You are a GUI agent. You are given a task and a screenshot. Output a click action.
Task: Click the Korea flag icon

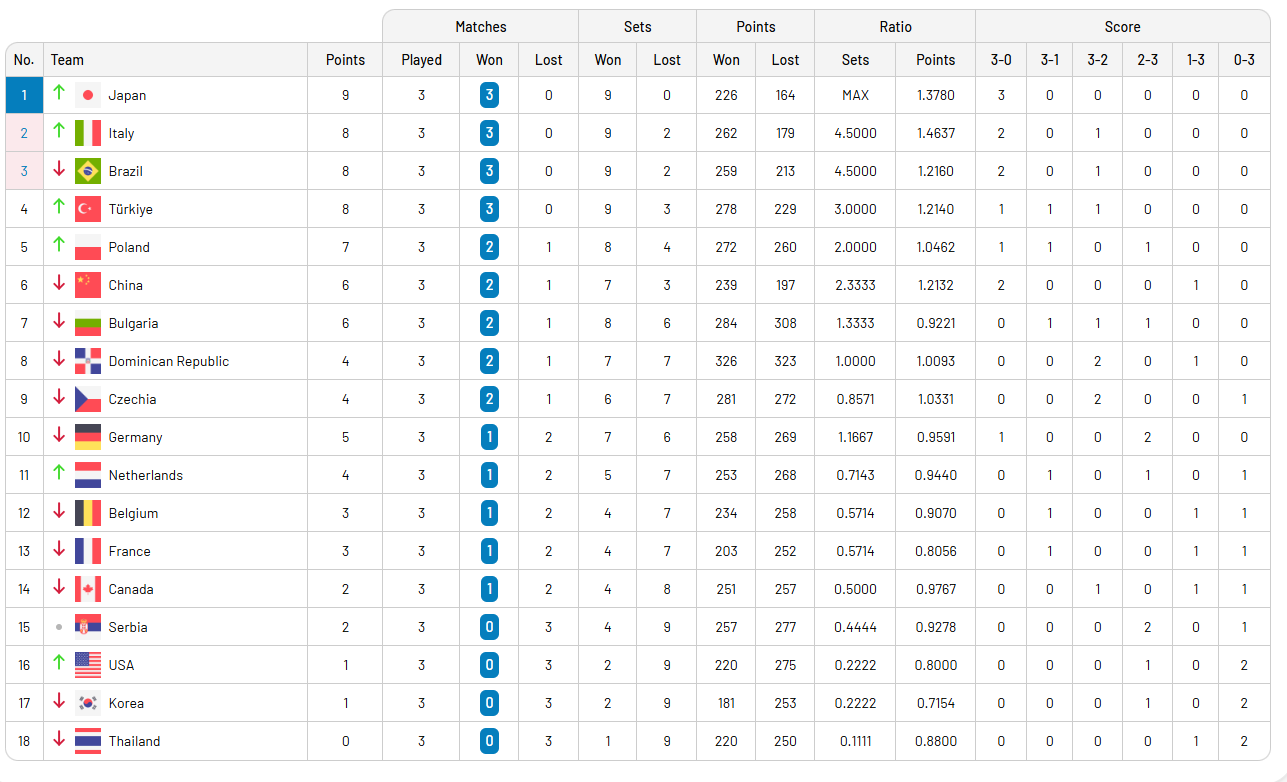(88, 704)
